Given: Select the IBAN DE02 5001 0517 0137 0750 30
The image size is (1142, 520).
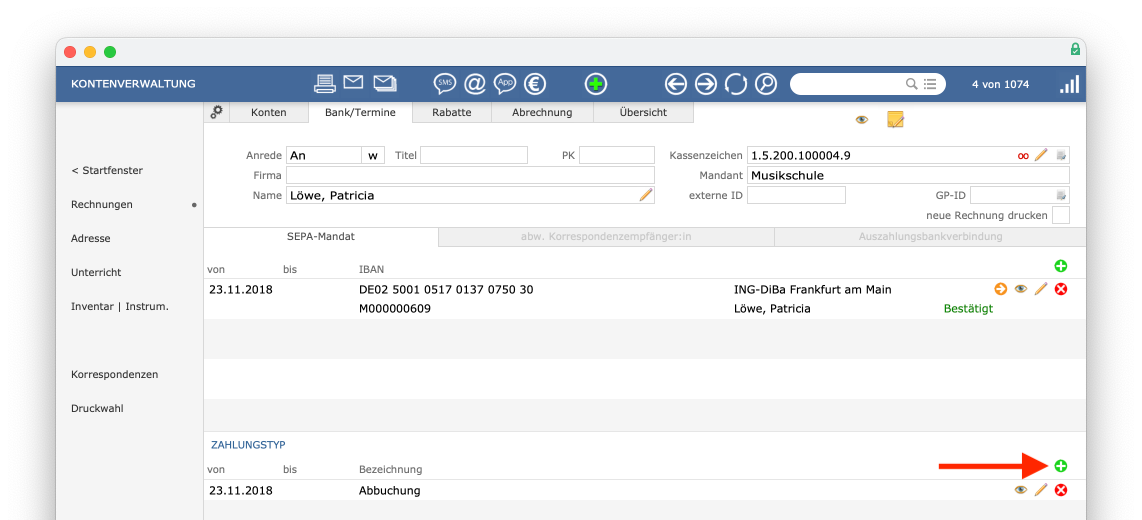Looking at the screenshot, I should tap(446, 289).
